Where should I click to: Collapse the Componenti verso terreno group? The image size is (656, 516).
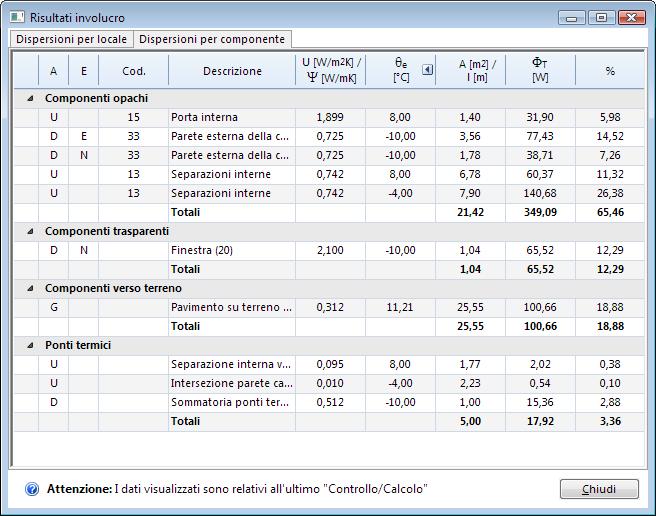(30, 288)
